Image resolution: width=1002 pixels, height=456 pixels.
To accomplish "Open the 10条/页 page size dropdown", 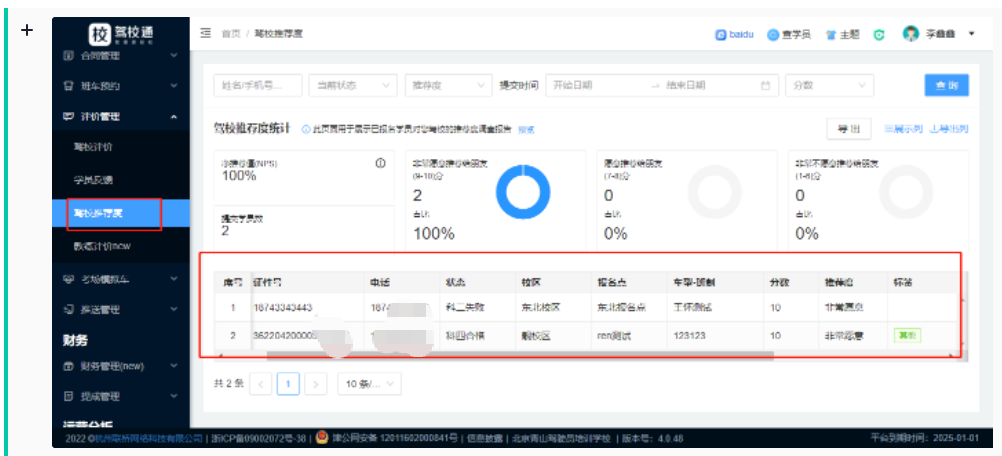I will coord(369,384).
